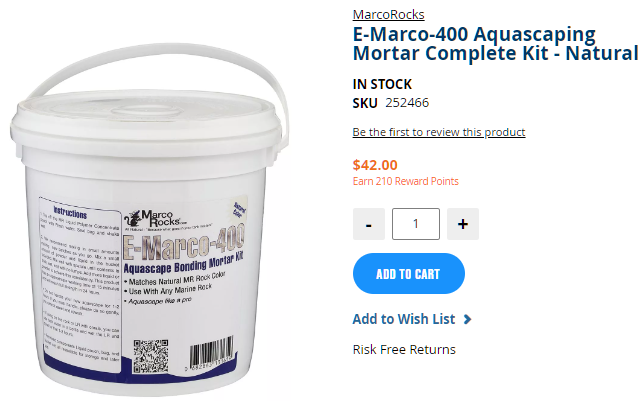Open the Risk Free Returns info
The width and height of the screenshot is (644, 401).
click(x=404, y=350)
